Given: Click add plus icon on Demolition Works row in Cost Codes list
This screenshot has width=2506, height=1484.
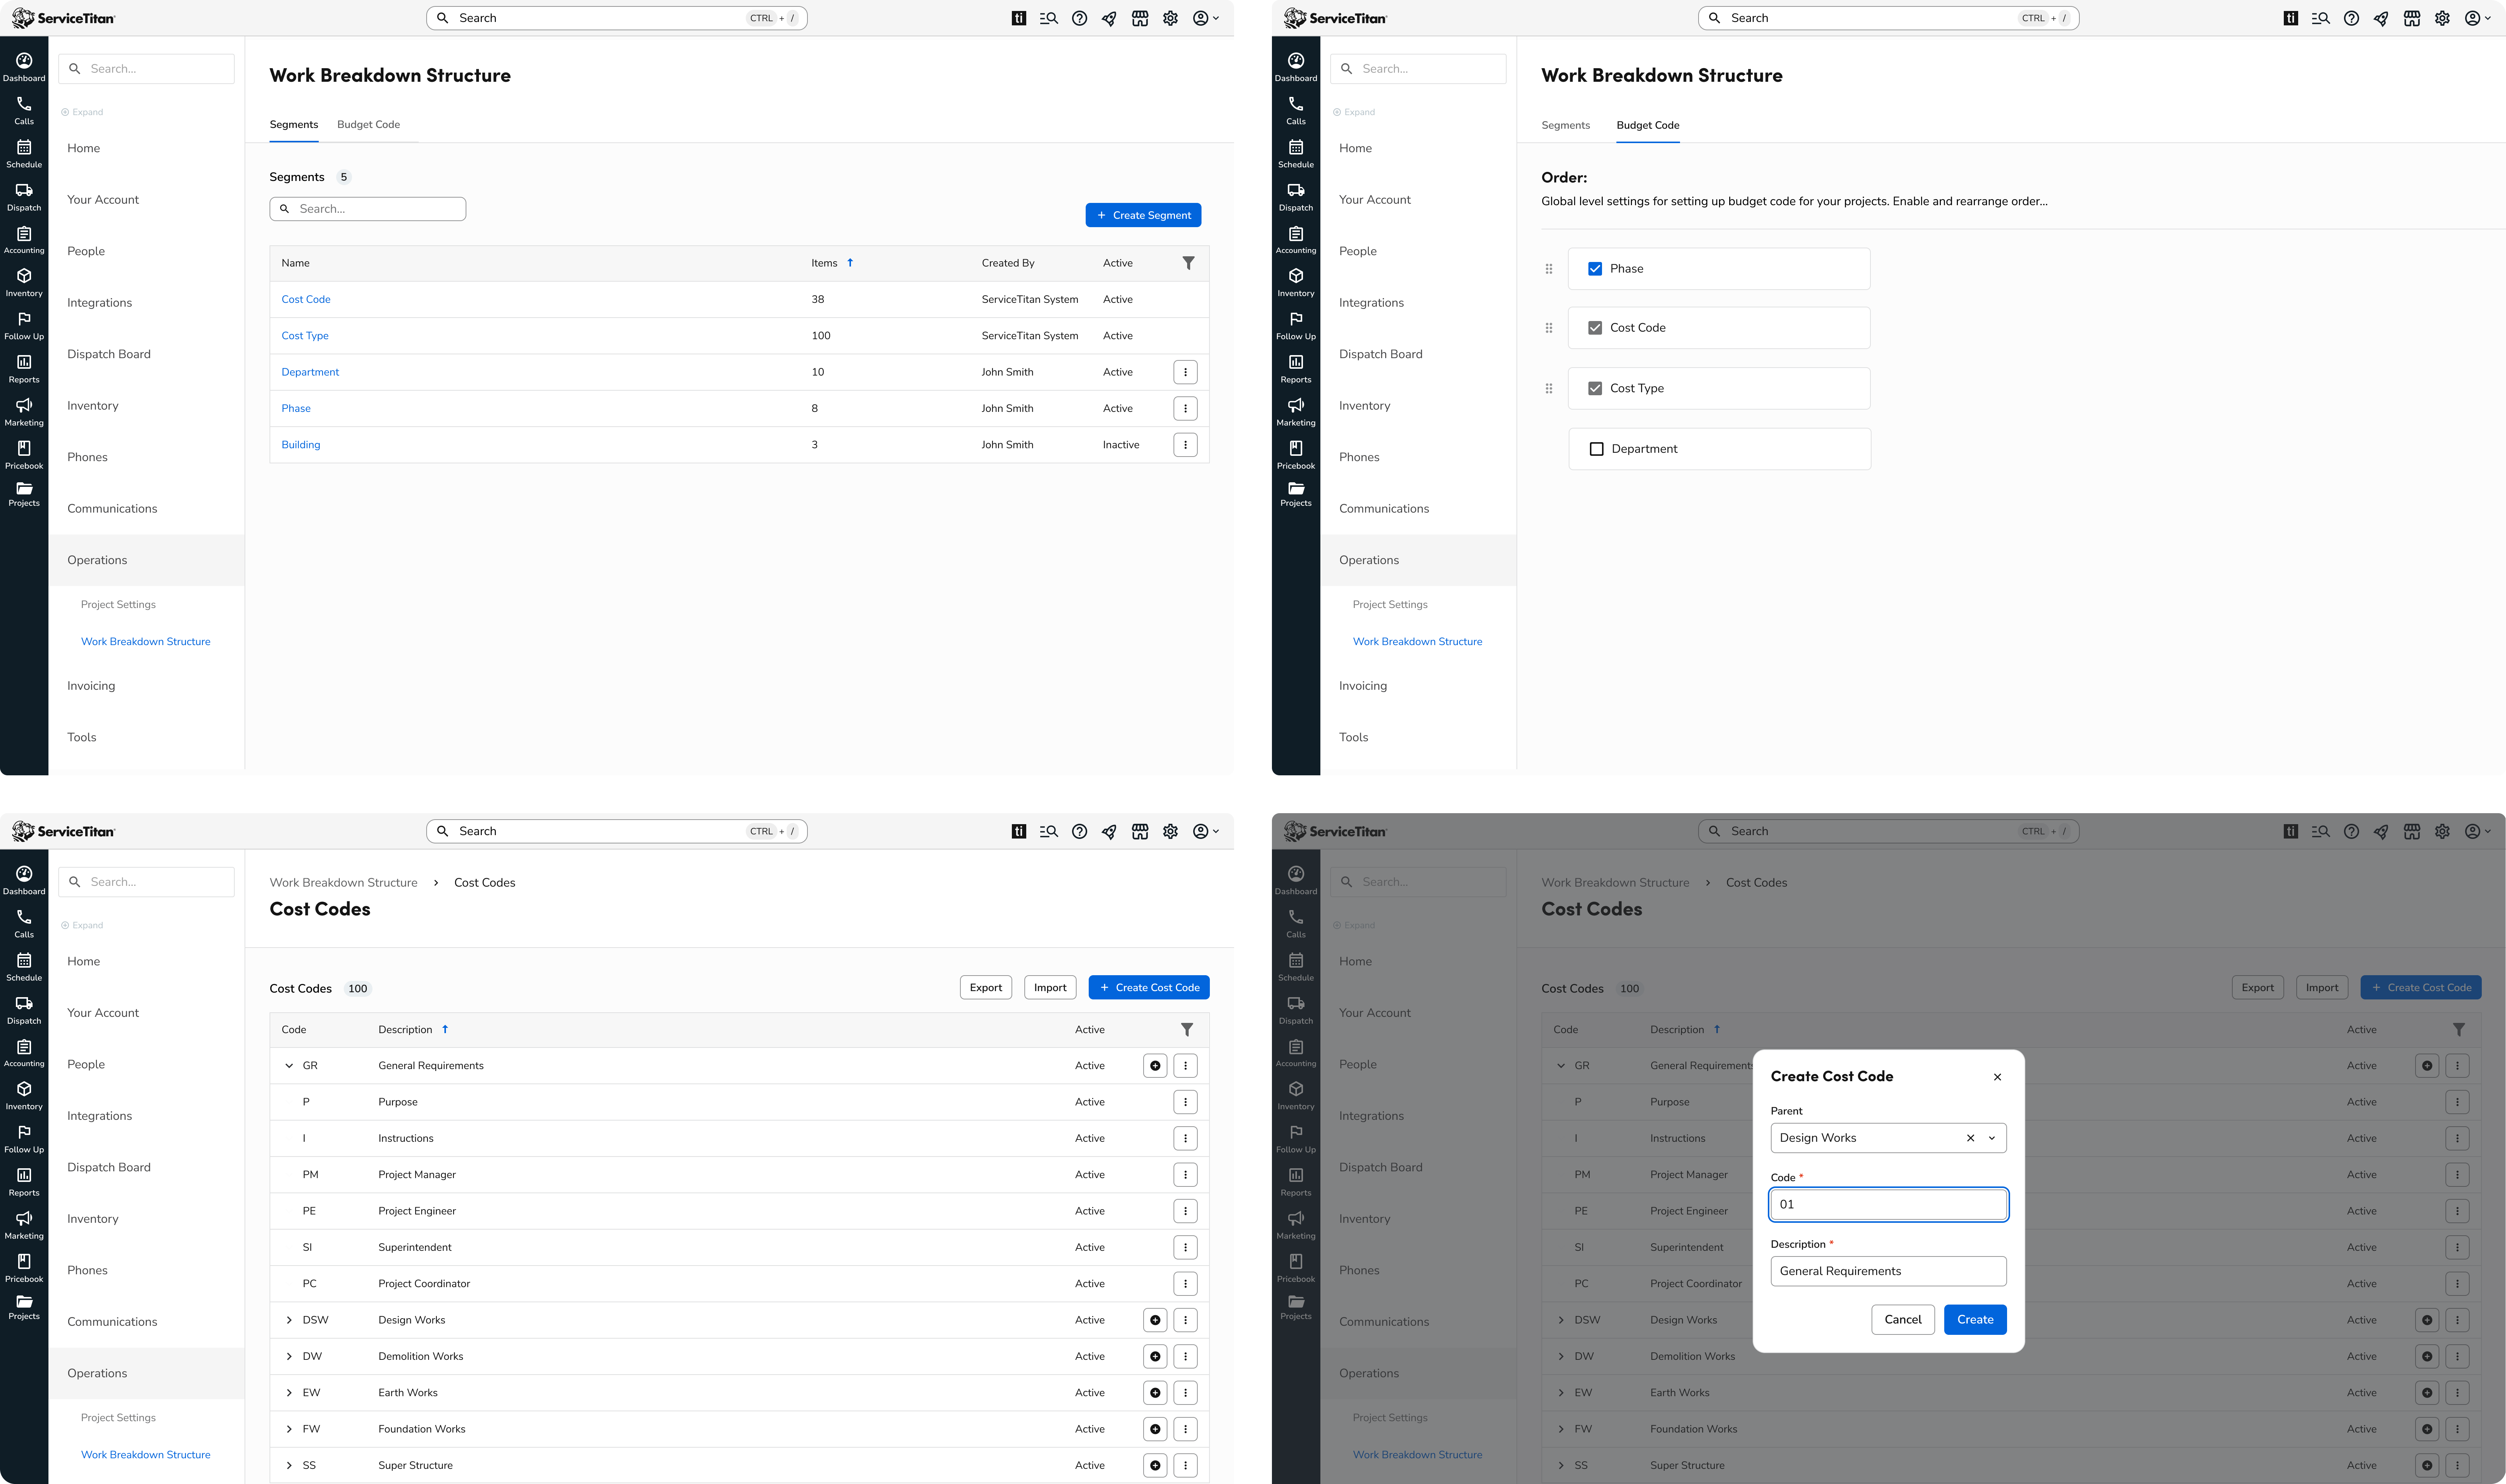Looking at the screenshot, I should pyautogui.click(x=1155, y=1357).
